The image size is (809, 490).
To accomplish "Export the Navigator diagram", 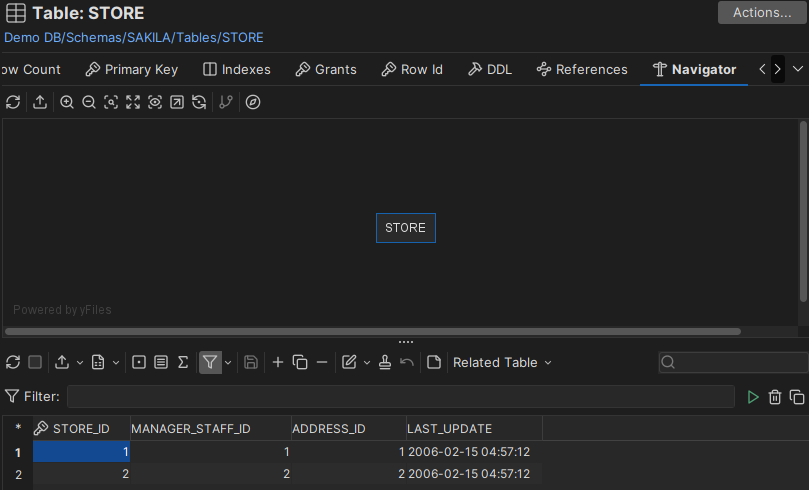I will click(x=40, y=102).
